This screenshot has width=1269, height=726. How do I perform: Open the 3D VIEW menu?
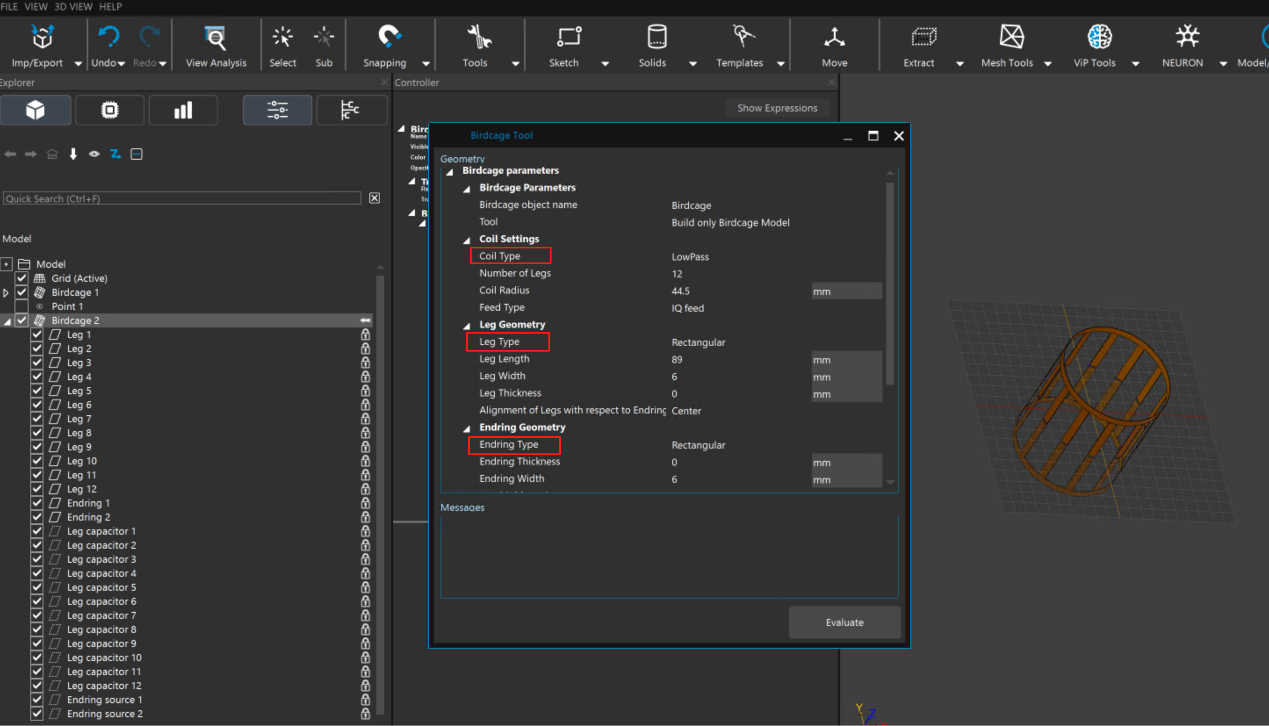[x=74, y=6]
